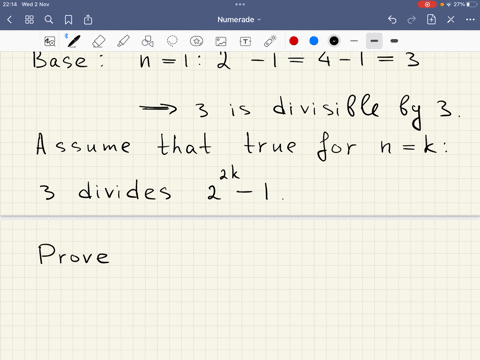
Task: Tap the handwritten word 'Prove'
Action: (x=73, y=254)
